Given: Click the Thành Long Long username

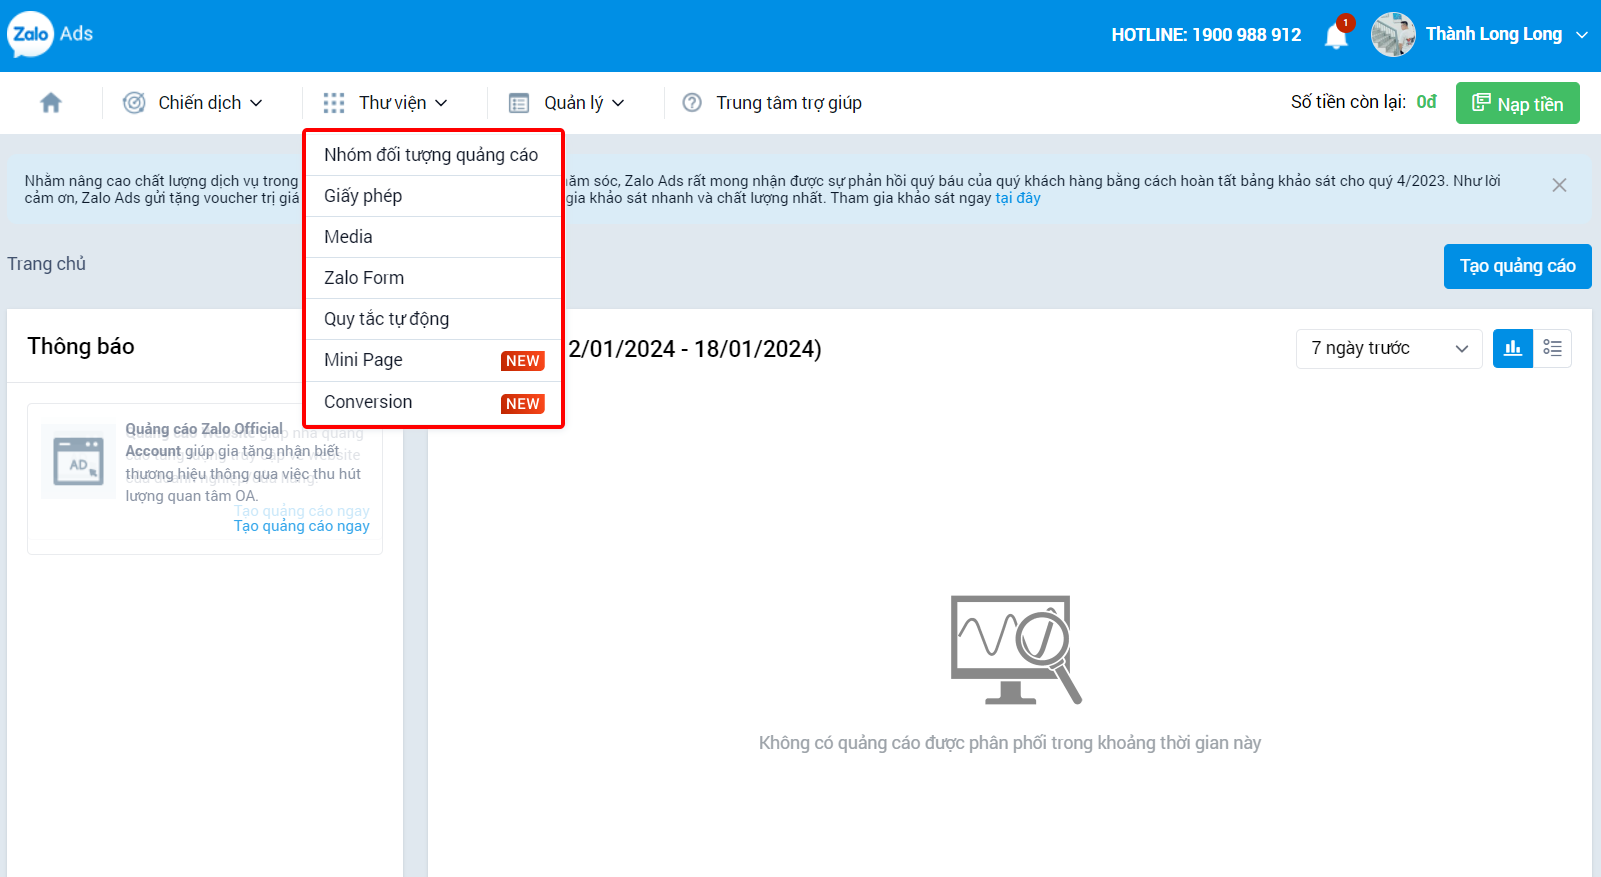Looking at the screenshot, I should click(x=1494, y=34).
